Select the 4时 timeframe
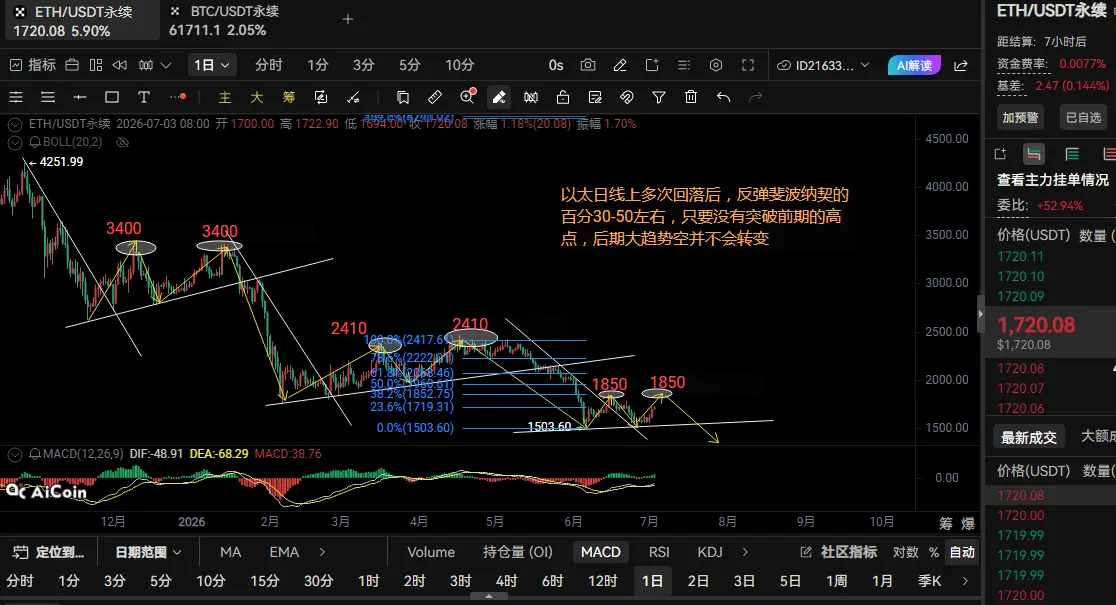The height and width of the screenshot is (605, 1116). (x=507, y=582)
